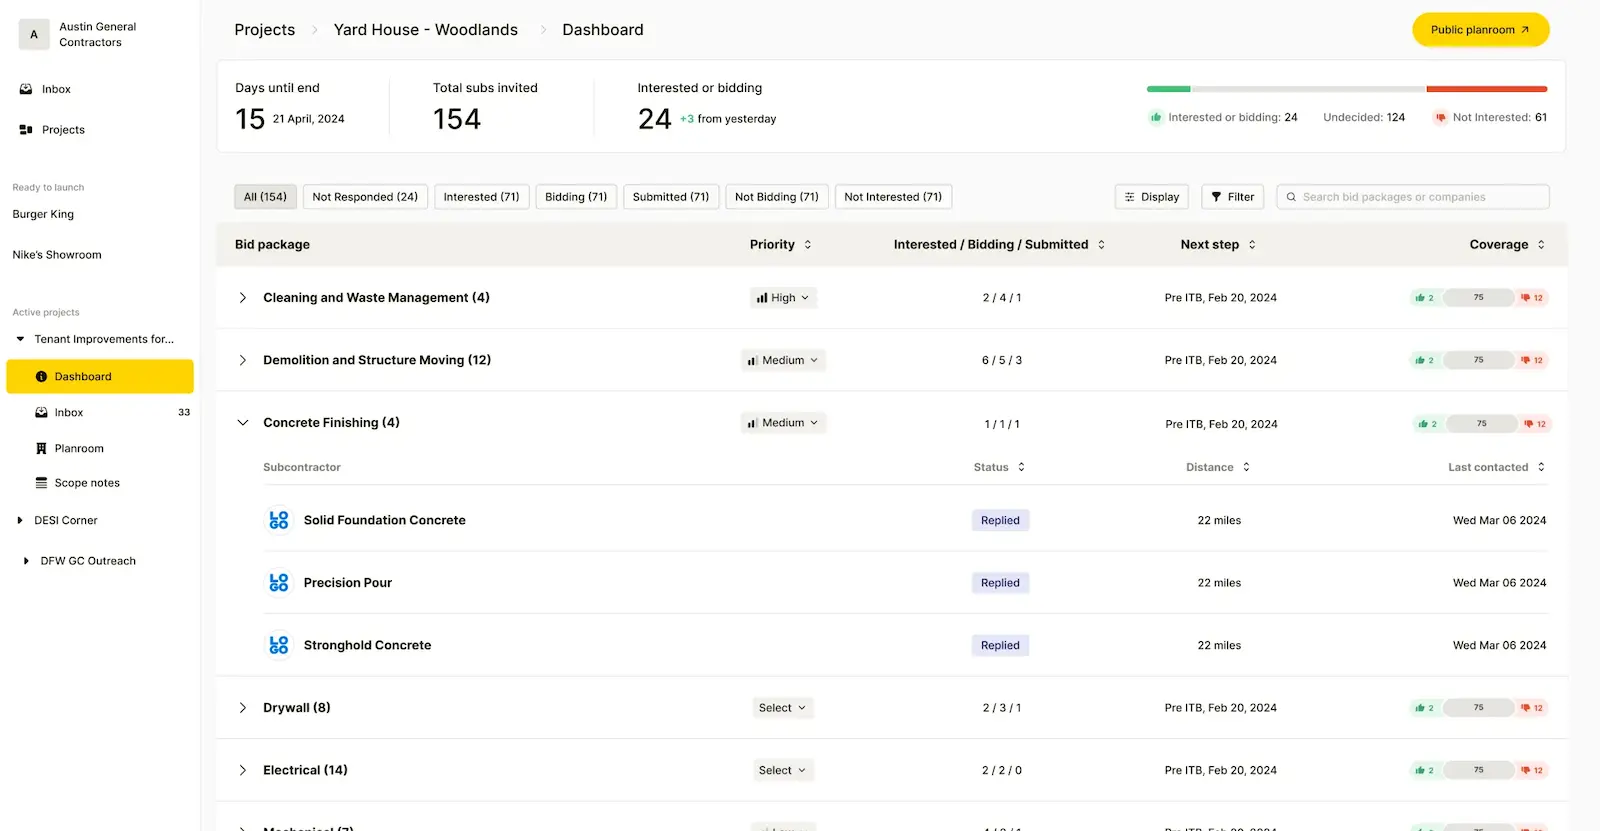Screen dimensions: 1600x831
Task: Open the Filter button
Action: pos(1233,197)
